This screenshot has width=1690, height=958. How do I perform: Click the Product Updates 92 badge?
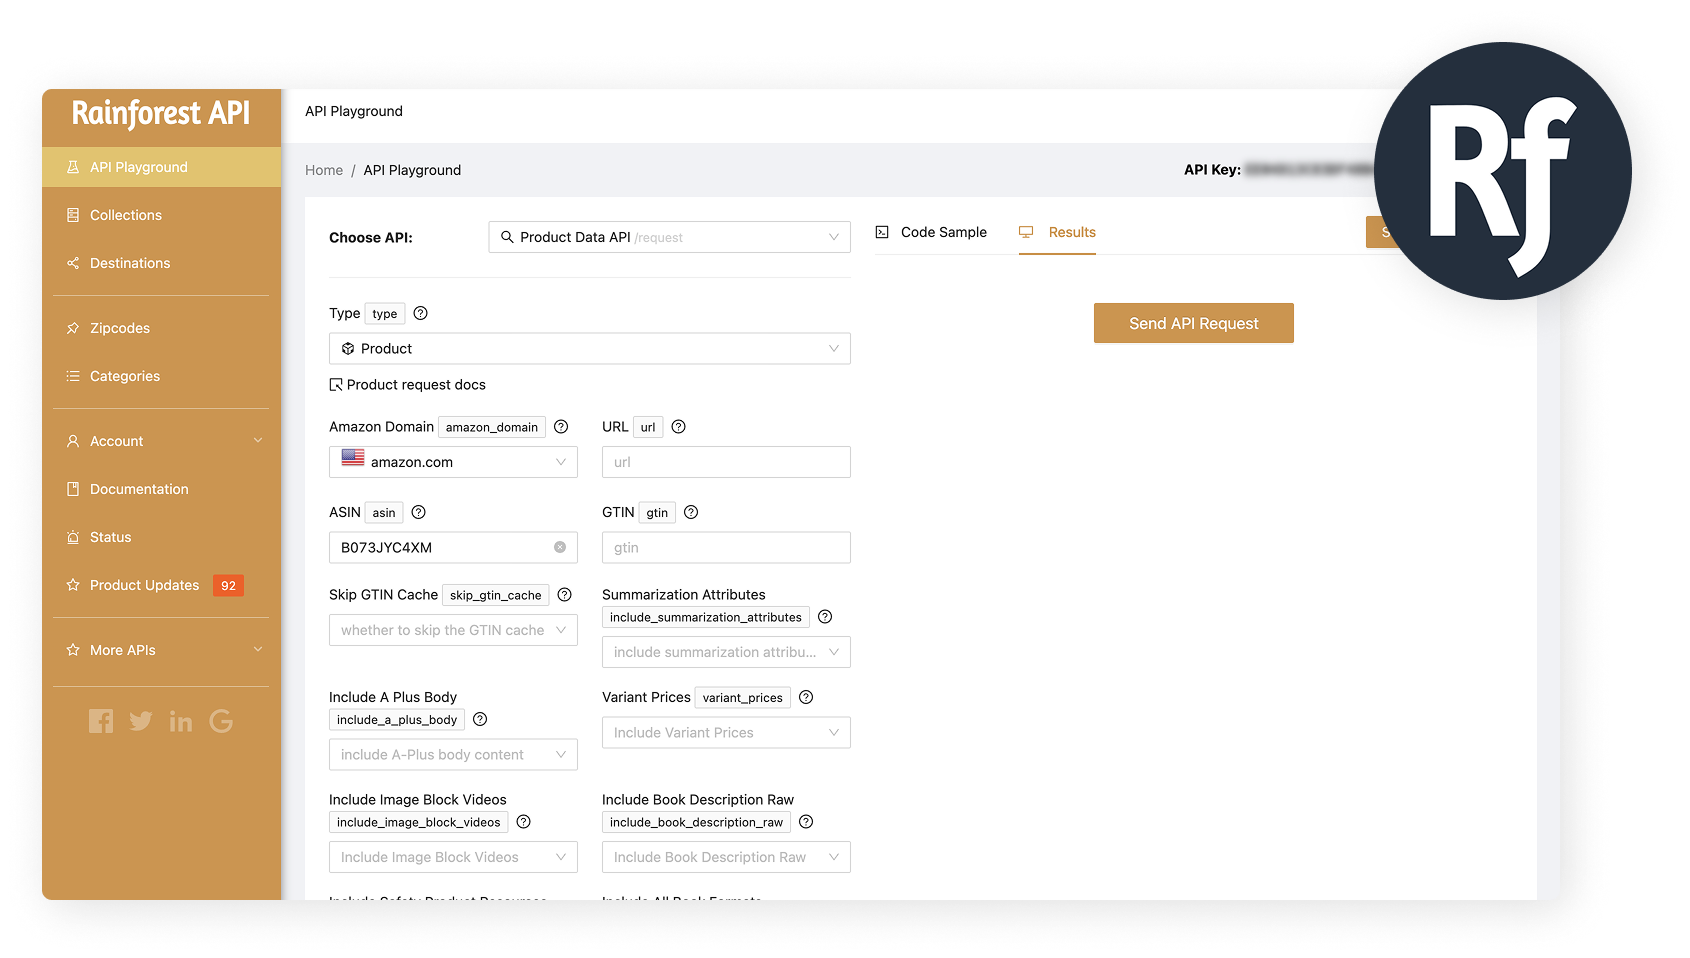tap(229, 585)
